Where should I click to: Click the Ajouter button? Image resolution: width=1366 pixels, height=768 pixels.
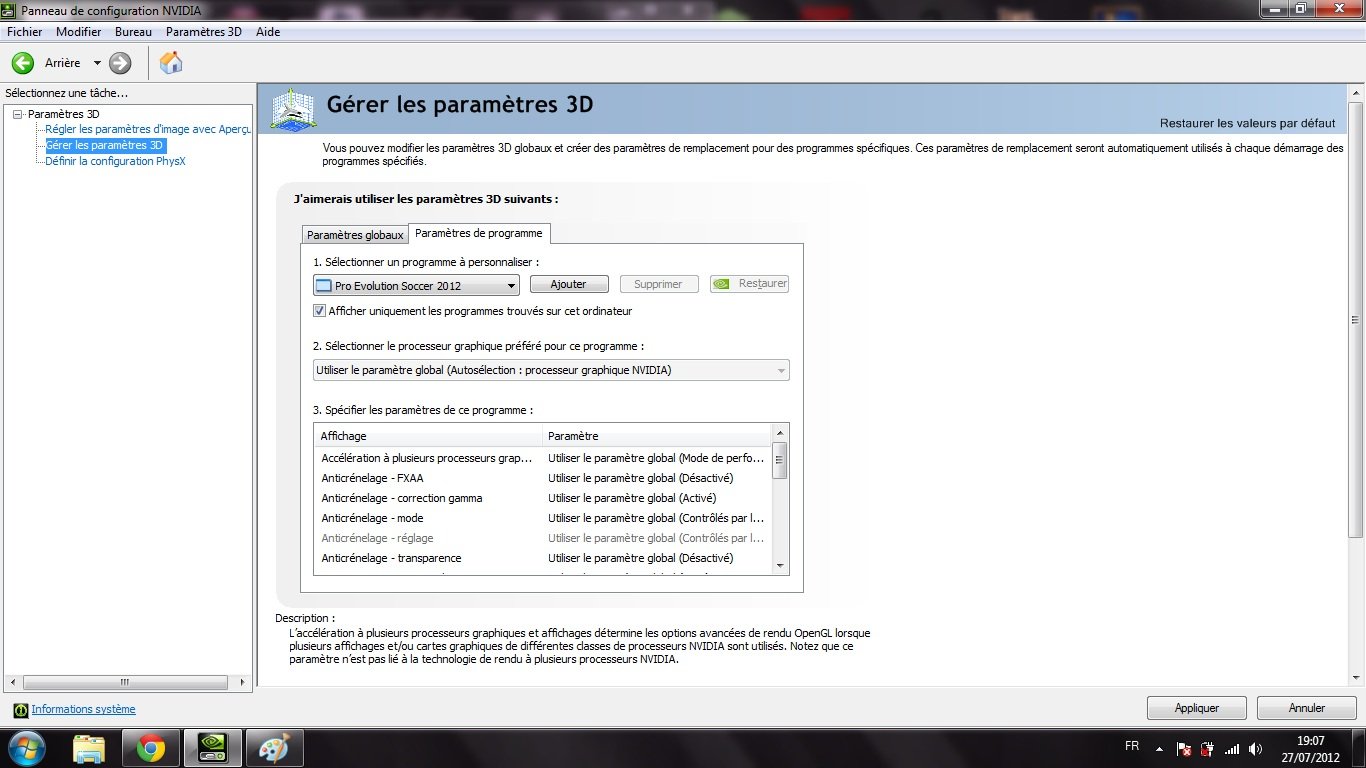(568, 284)
